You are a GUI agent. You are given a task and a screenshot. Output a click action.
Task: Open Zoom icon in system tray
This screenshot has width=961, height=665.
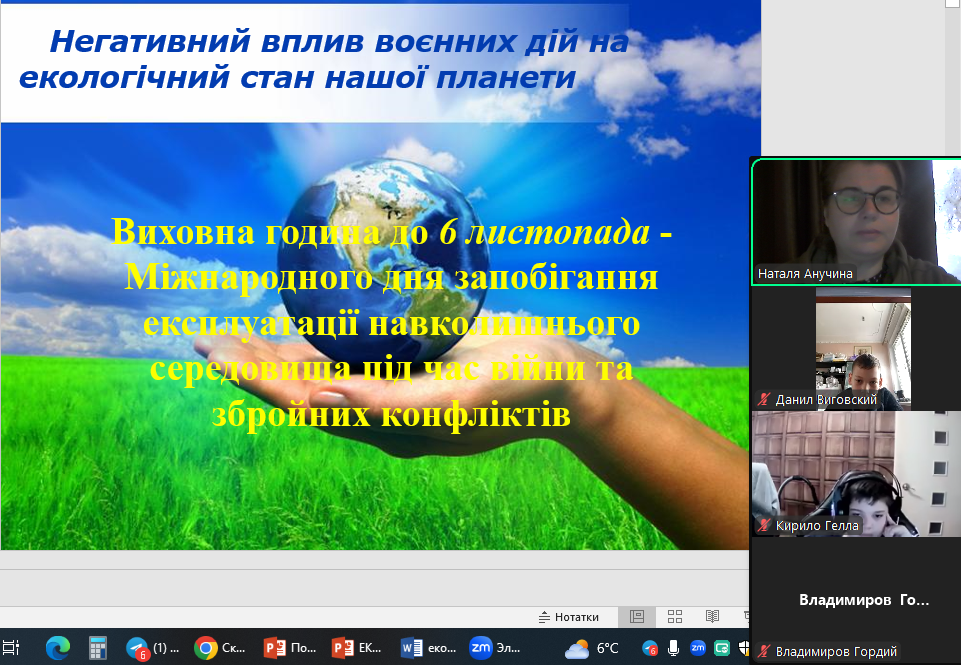pos(698,648)
